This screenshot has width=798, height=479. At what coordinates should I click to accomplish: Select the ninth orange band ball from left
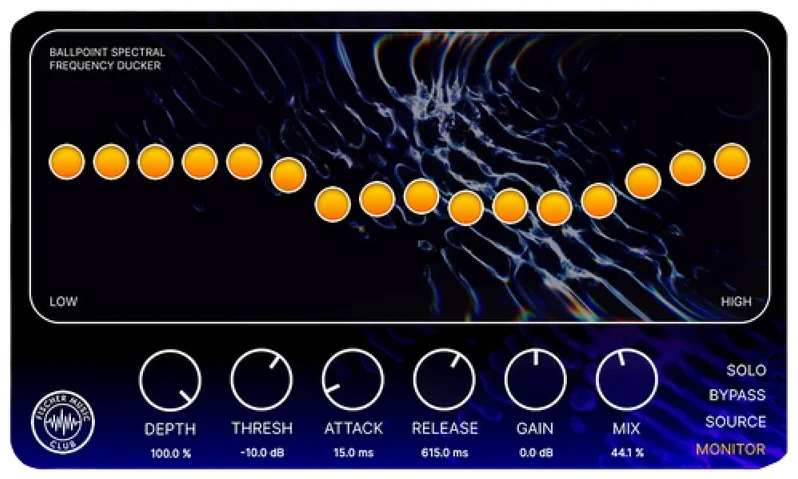coord(421,196)
